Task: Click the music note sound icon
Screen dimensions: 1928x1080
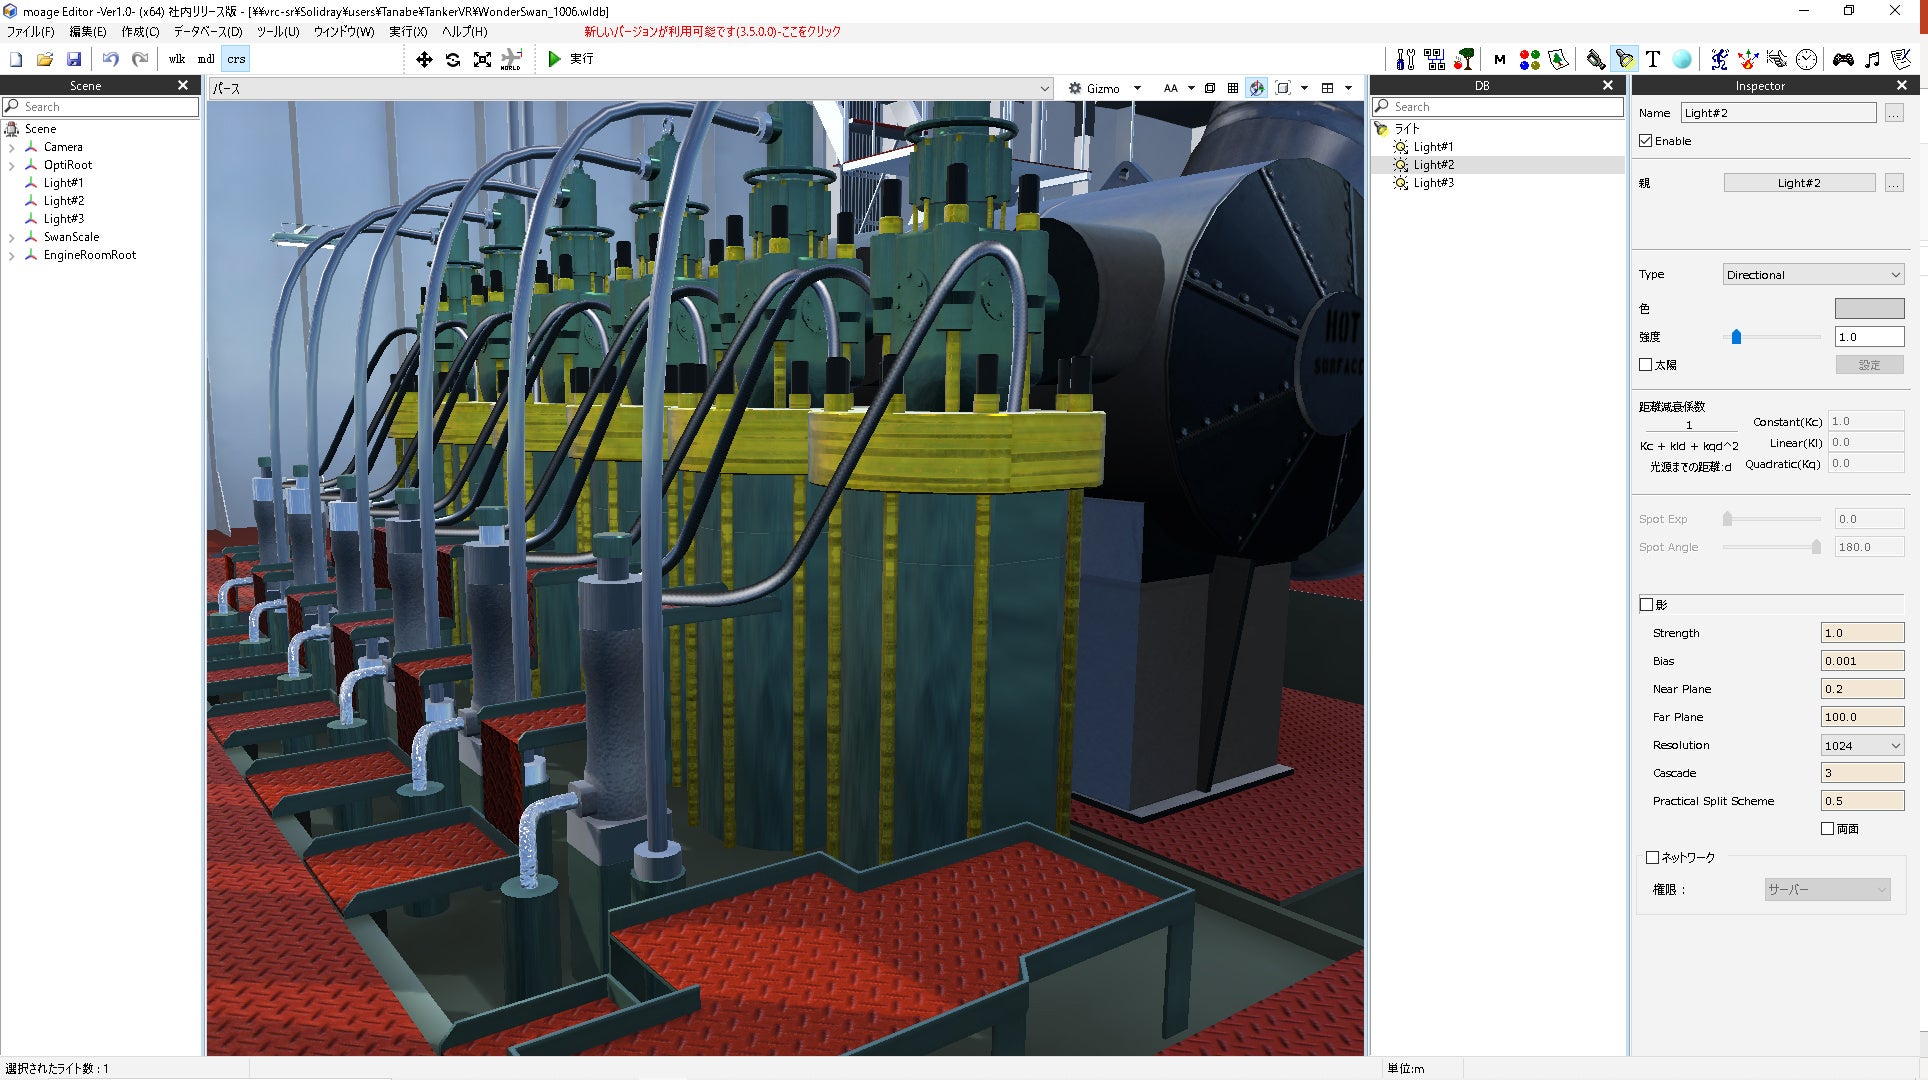Action: click(x=1872, y=59)
